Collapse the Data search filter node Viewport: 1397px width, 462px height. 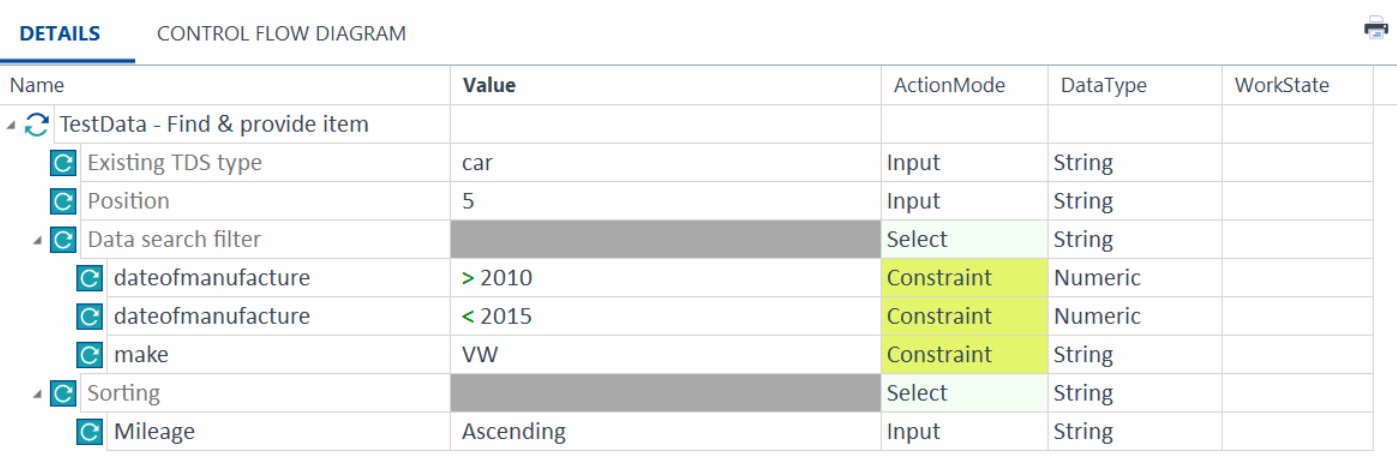tap(37, 241)
